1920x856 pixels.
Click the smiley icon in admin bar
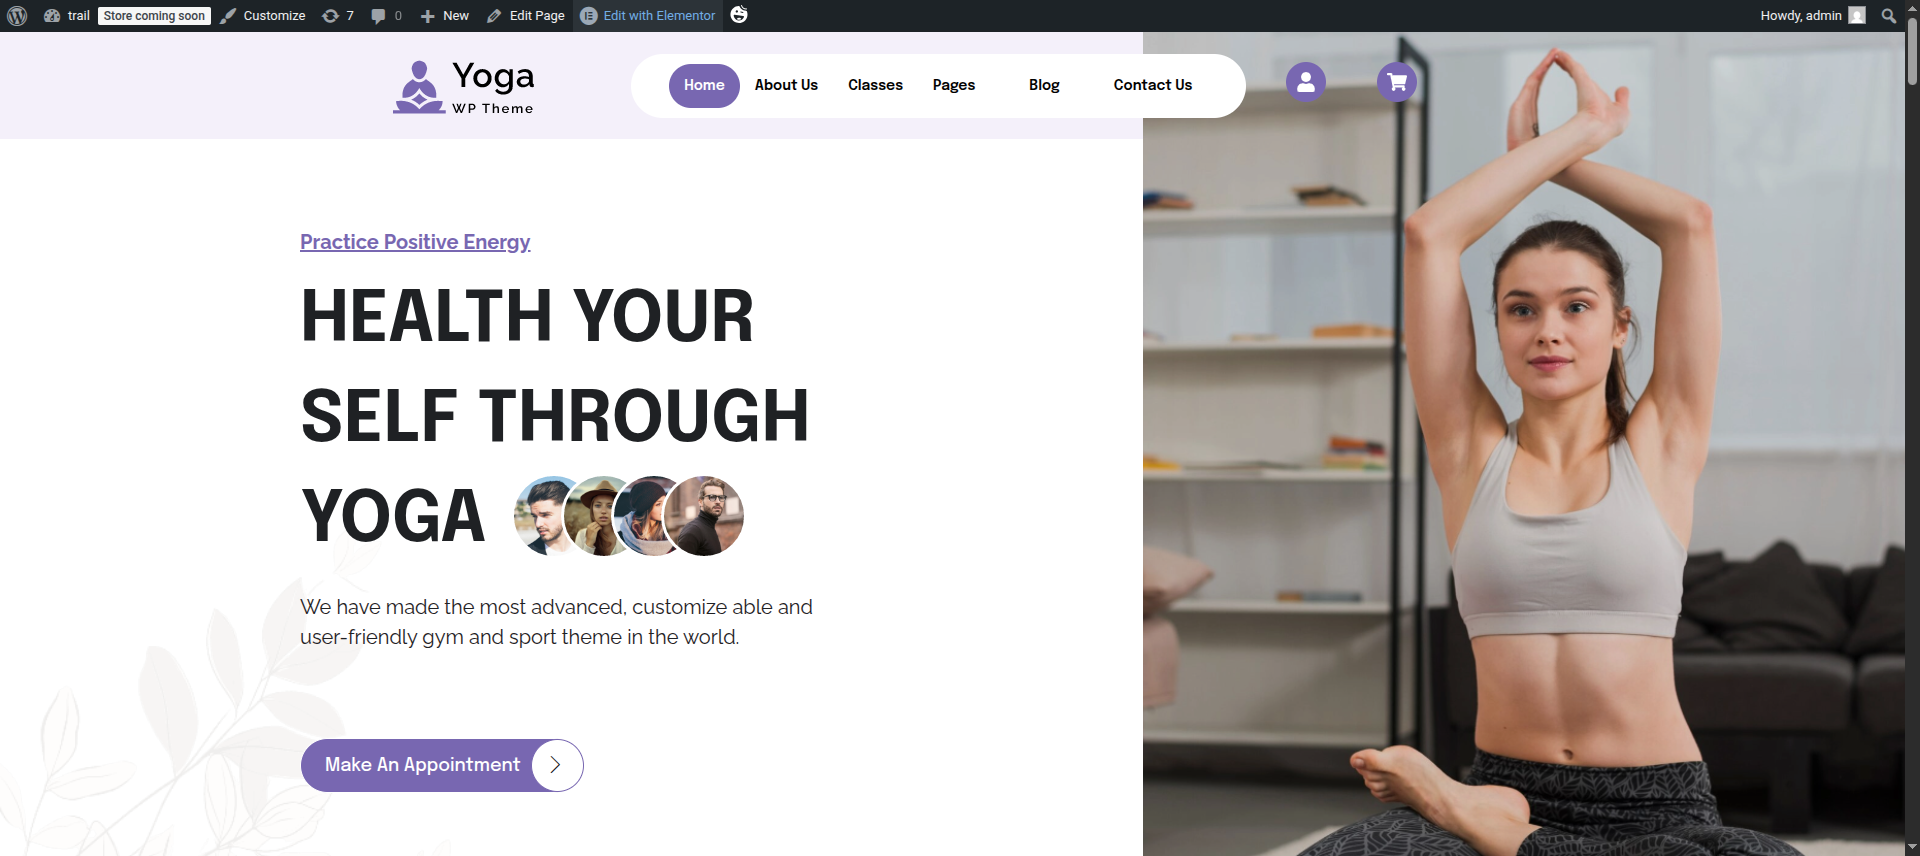click(739, 14)
